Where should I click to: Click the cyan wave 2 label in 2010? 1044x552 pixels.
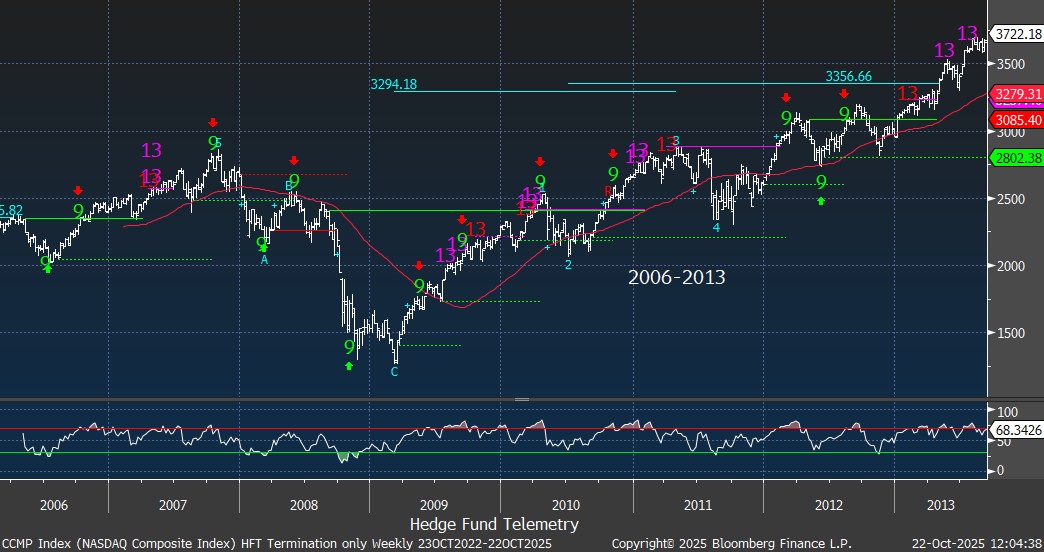click(568, 265)
